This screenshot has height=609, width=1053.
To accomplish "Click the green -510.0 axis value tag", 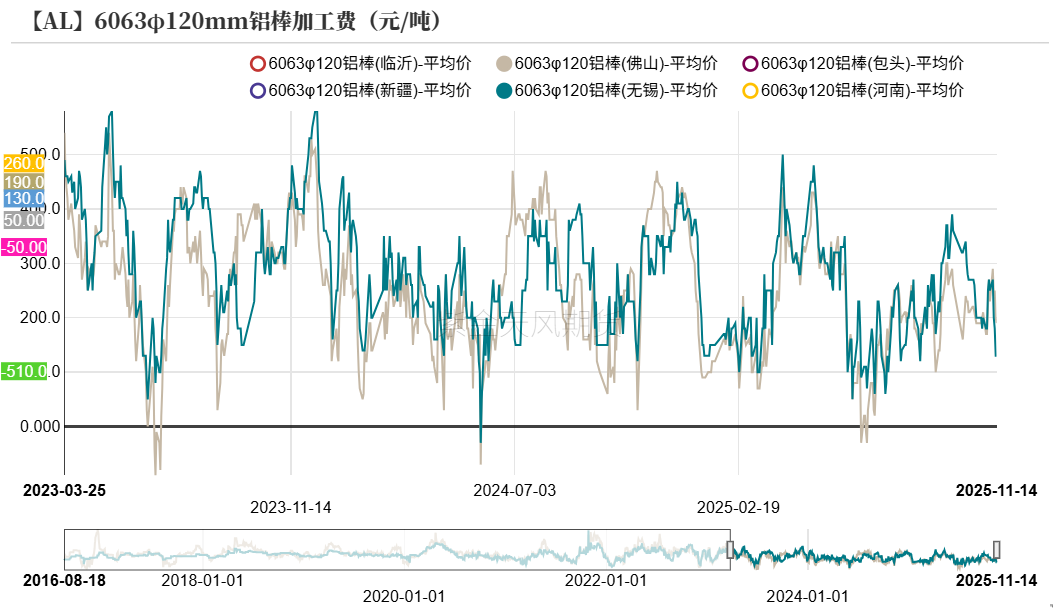I will click(23, 372).
